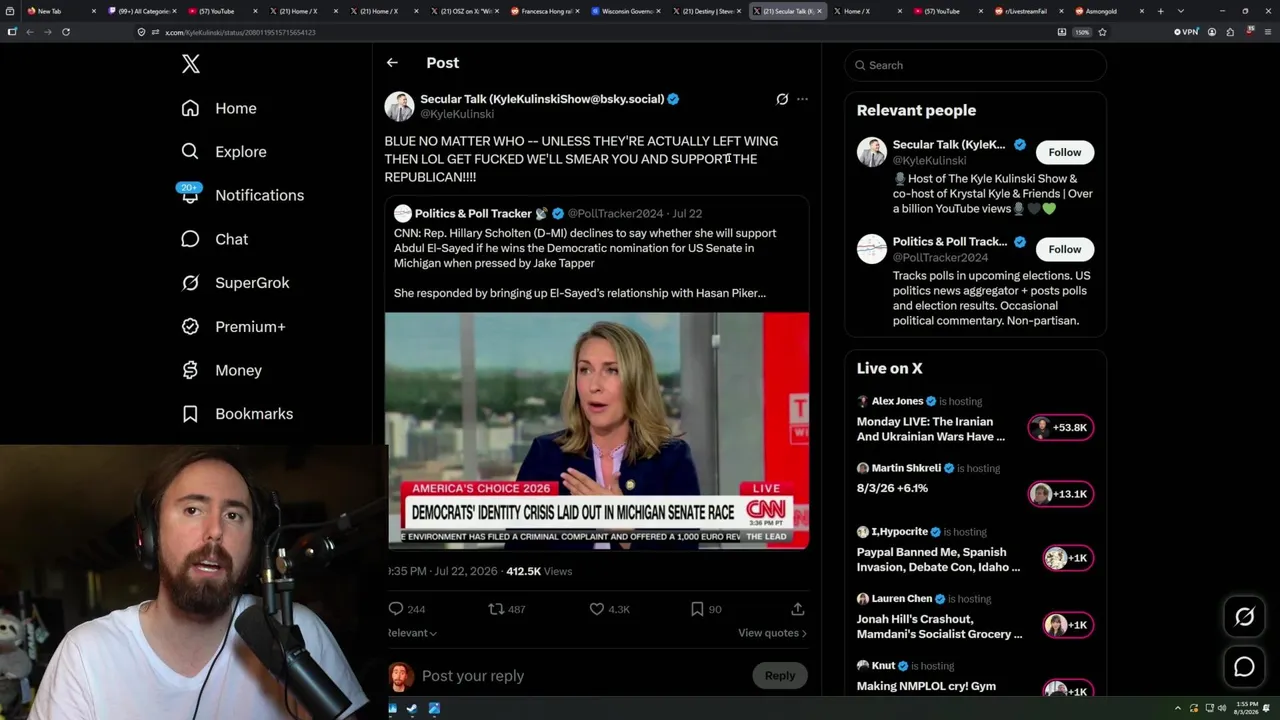Open a new browser tab with plus
1280x720 pixels.
click(x=1160, y=11)
